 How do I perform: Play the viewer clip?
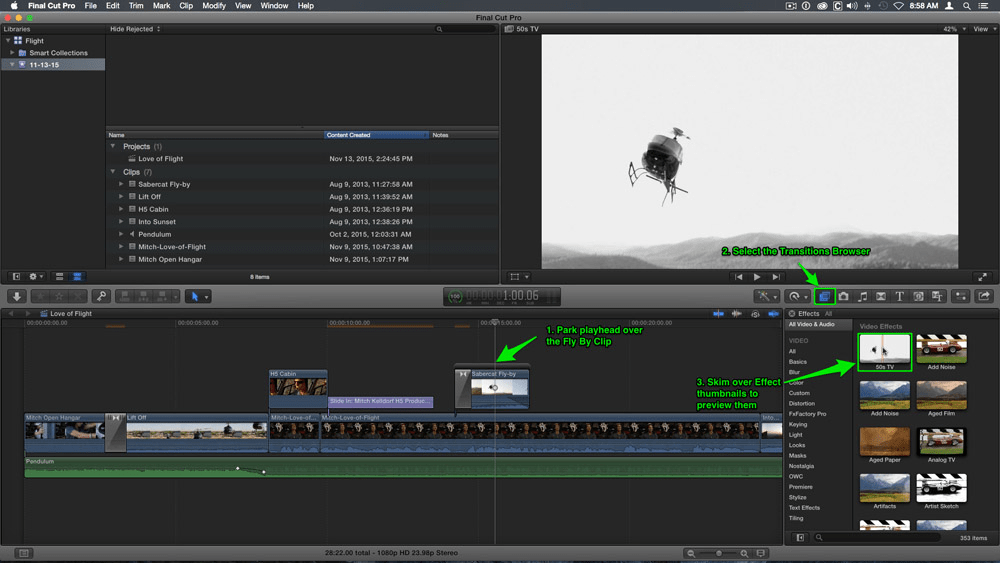pos(757,277)
